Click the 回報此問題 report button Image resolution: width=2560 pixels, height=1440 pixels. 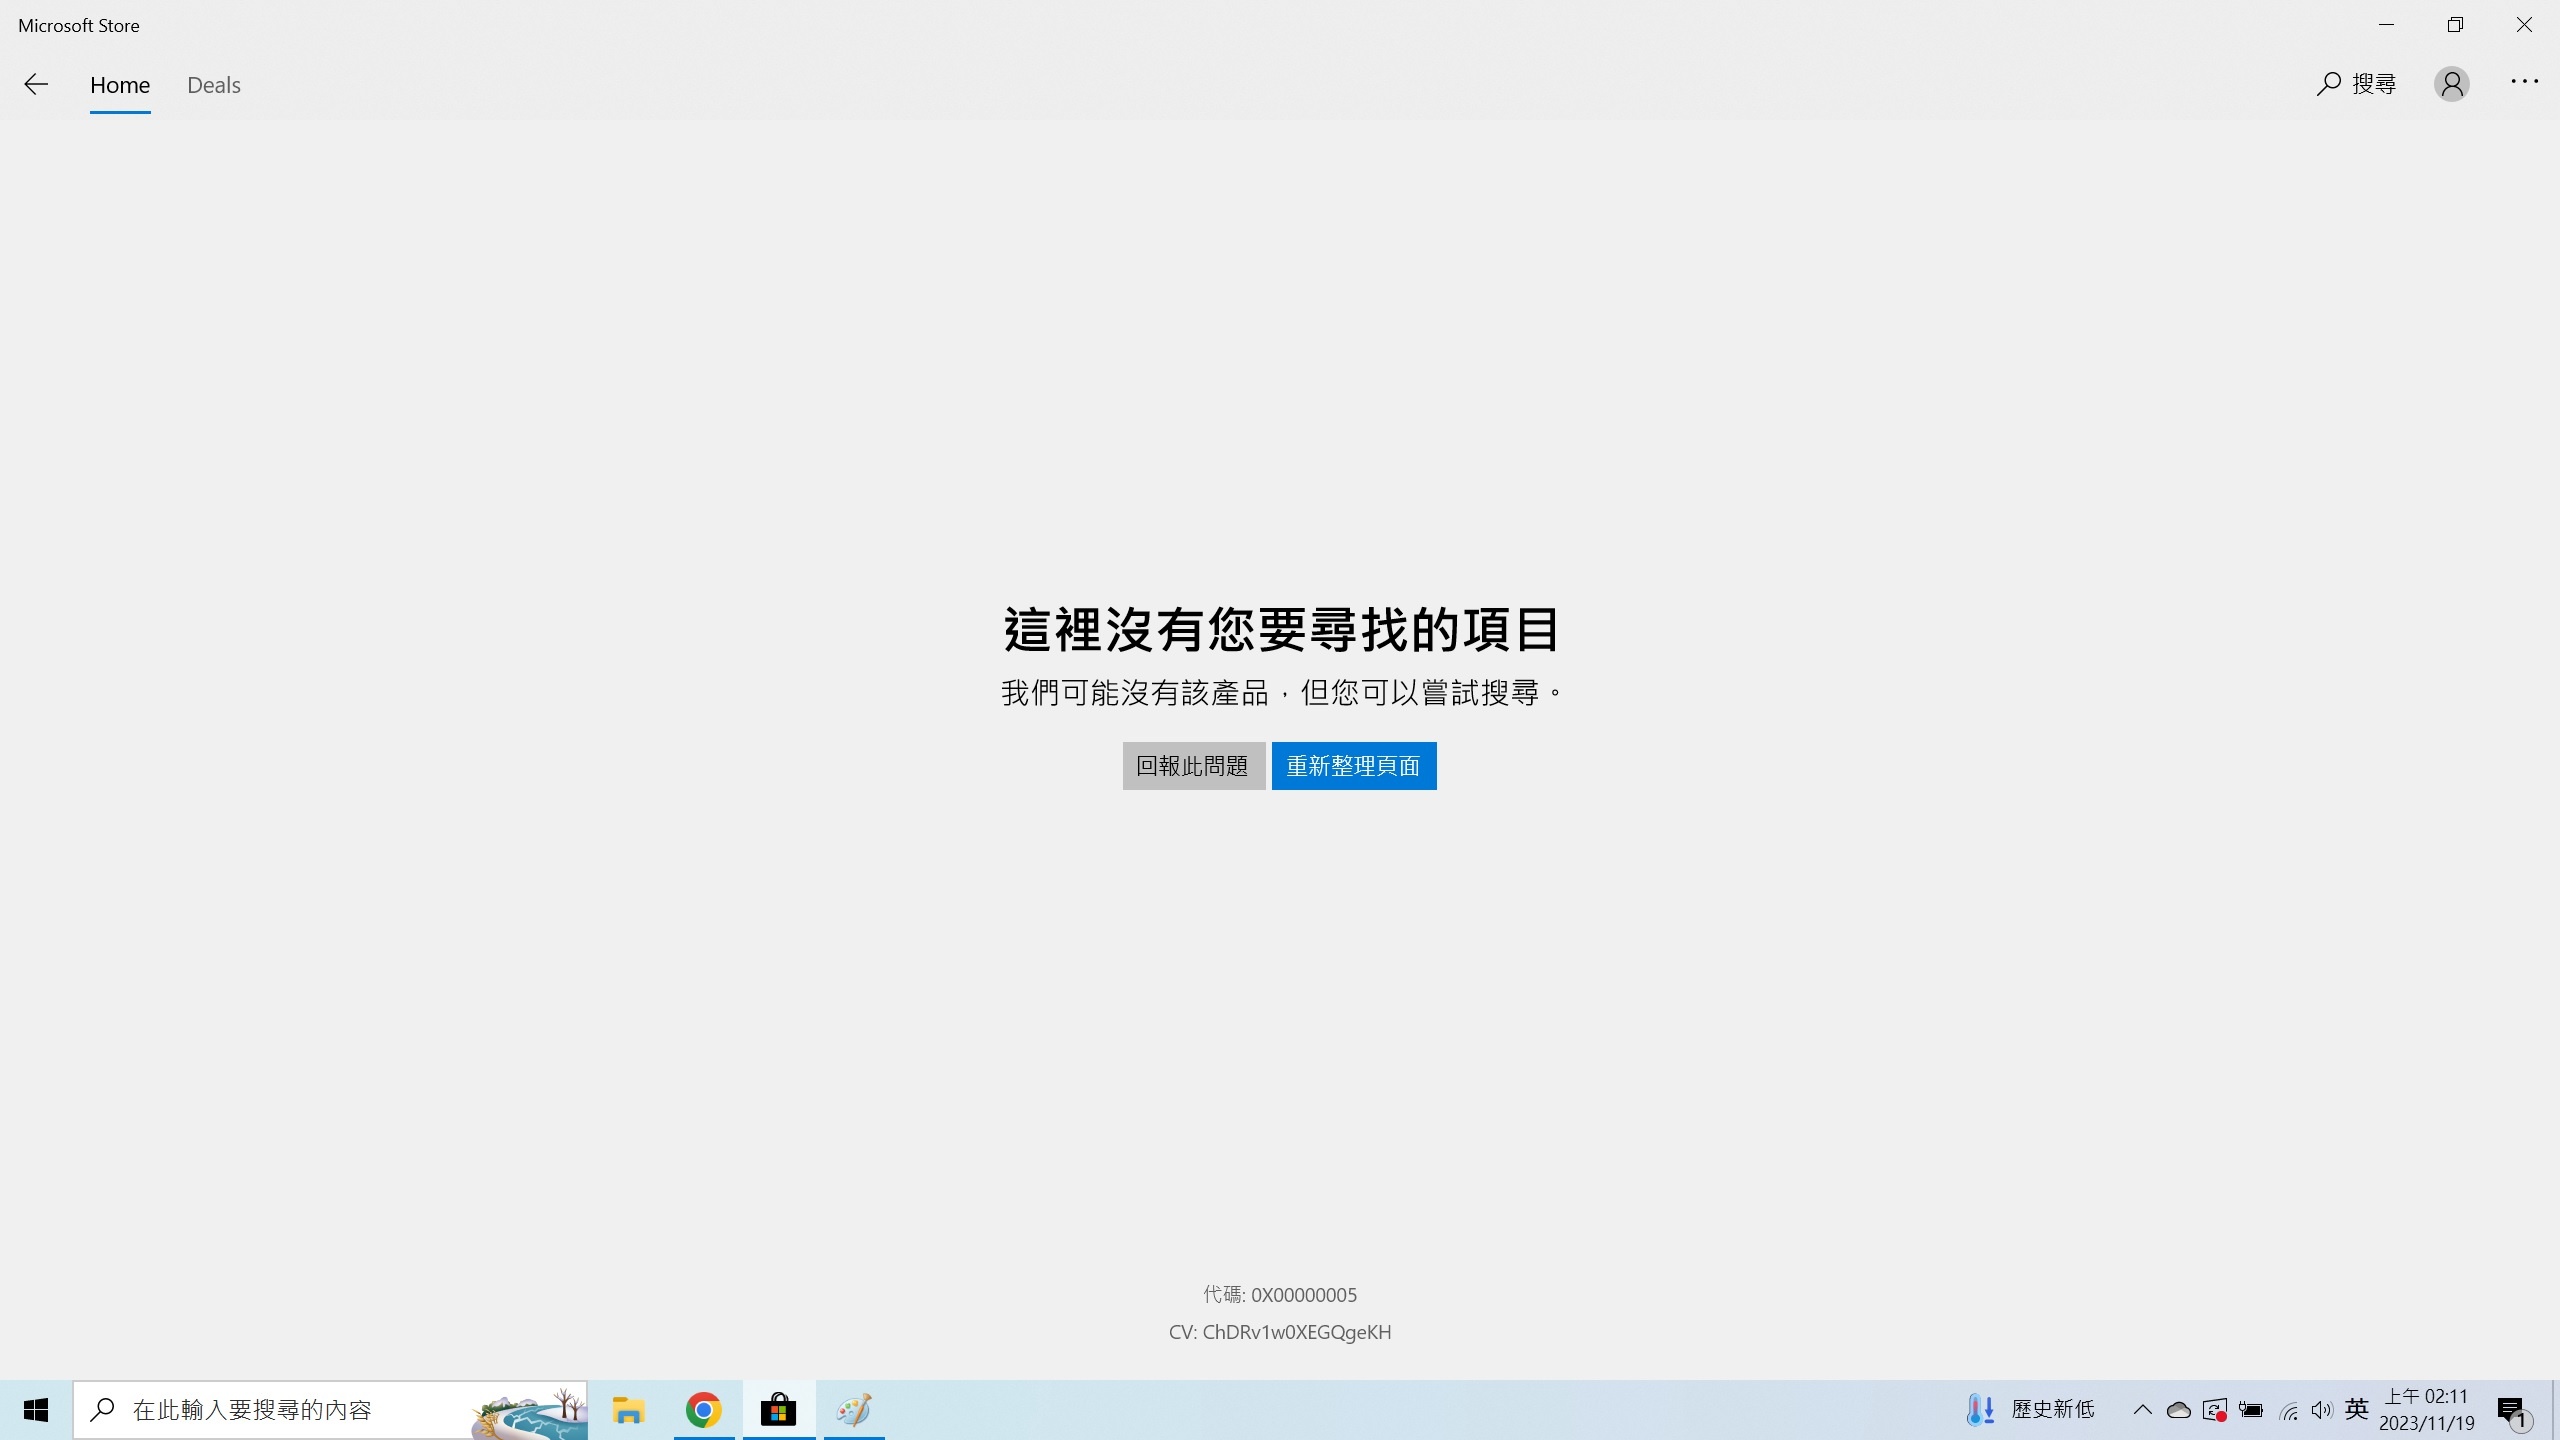click(x=1193, y=766)
